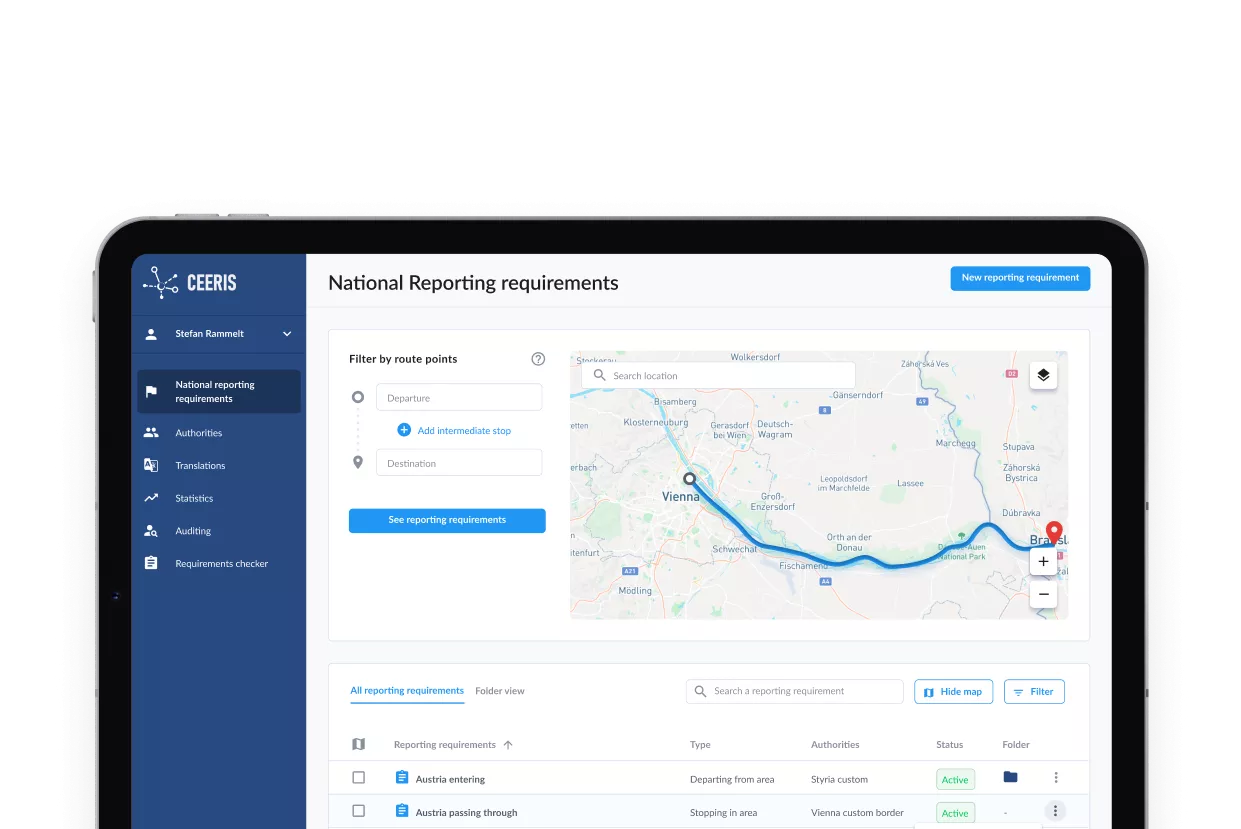Click the CEERIS logo
This screenshot has height=829, width=1241.
pos(189,283)
